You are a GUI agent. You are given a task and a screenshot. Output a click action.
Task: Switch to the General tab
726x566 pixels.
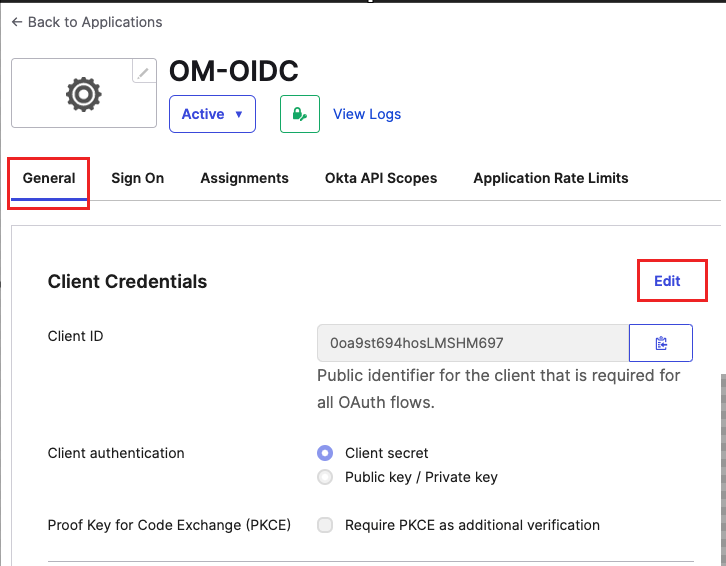[49, 178]
